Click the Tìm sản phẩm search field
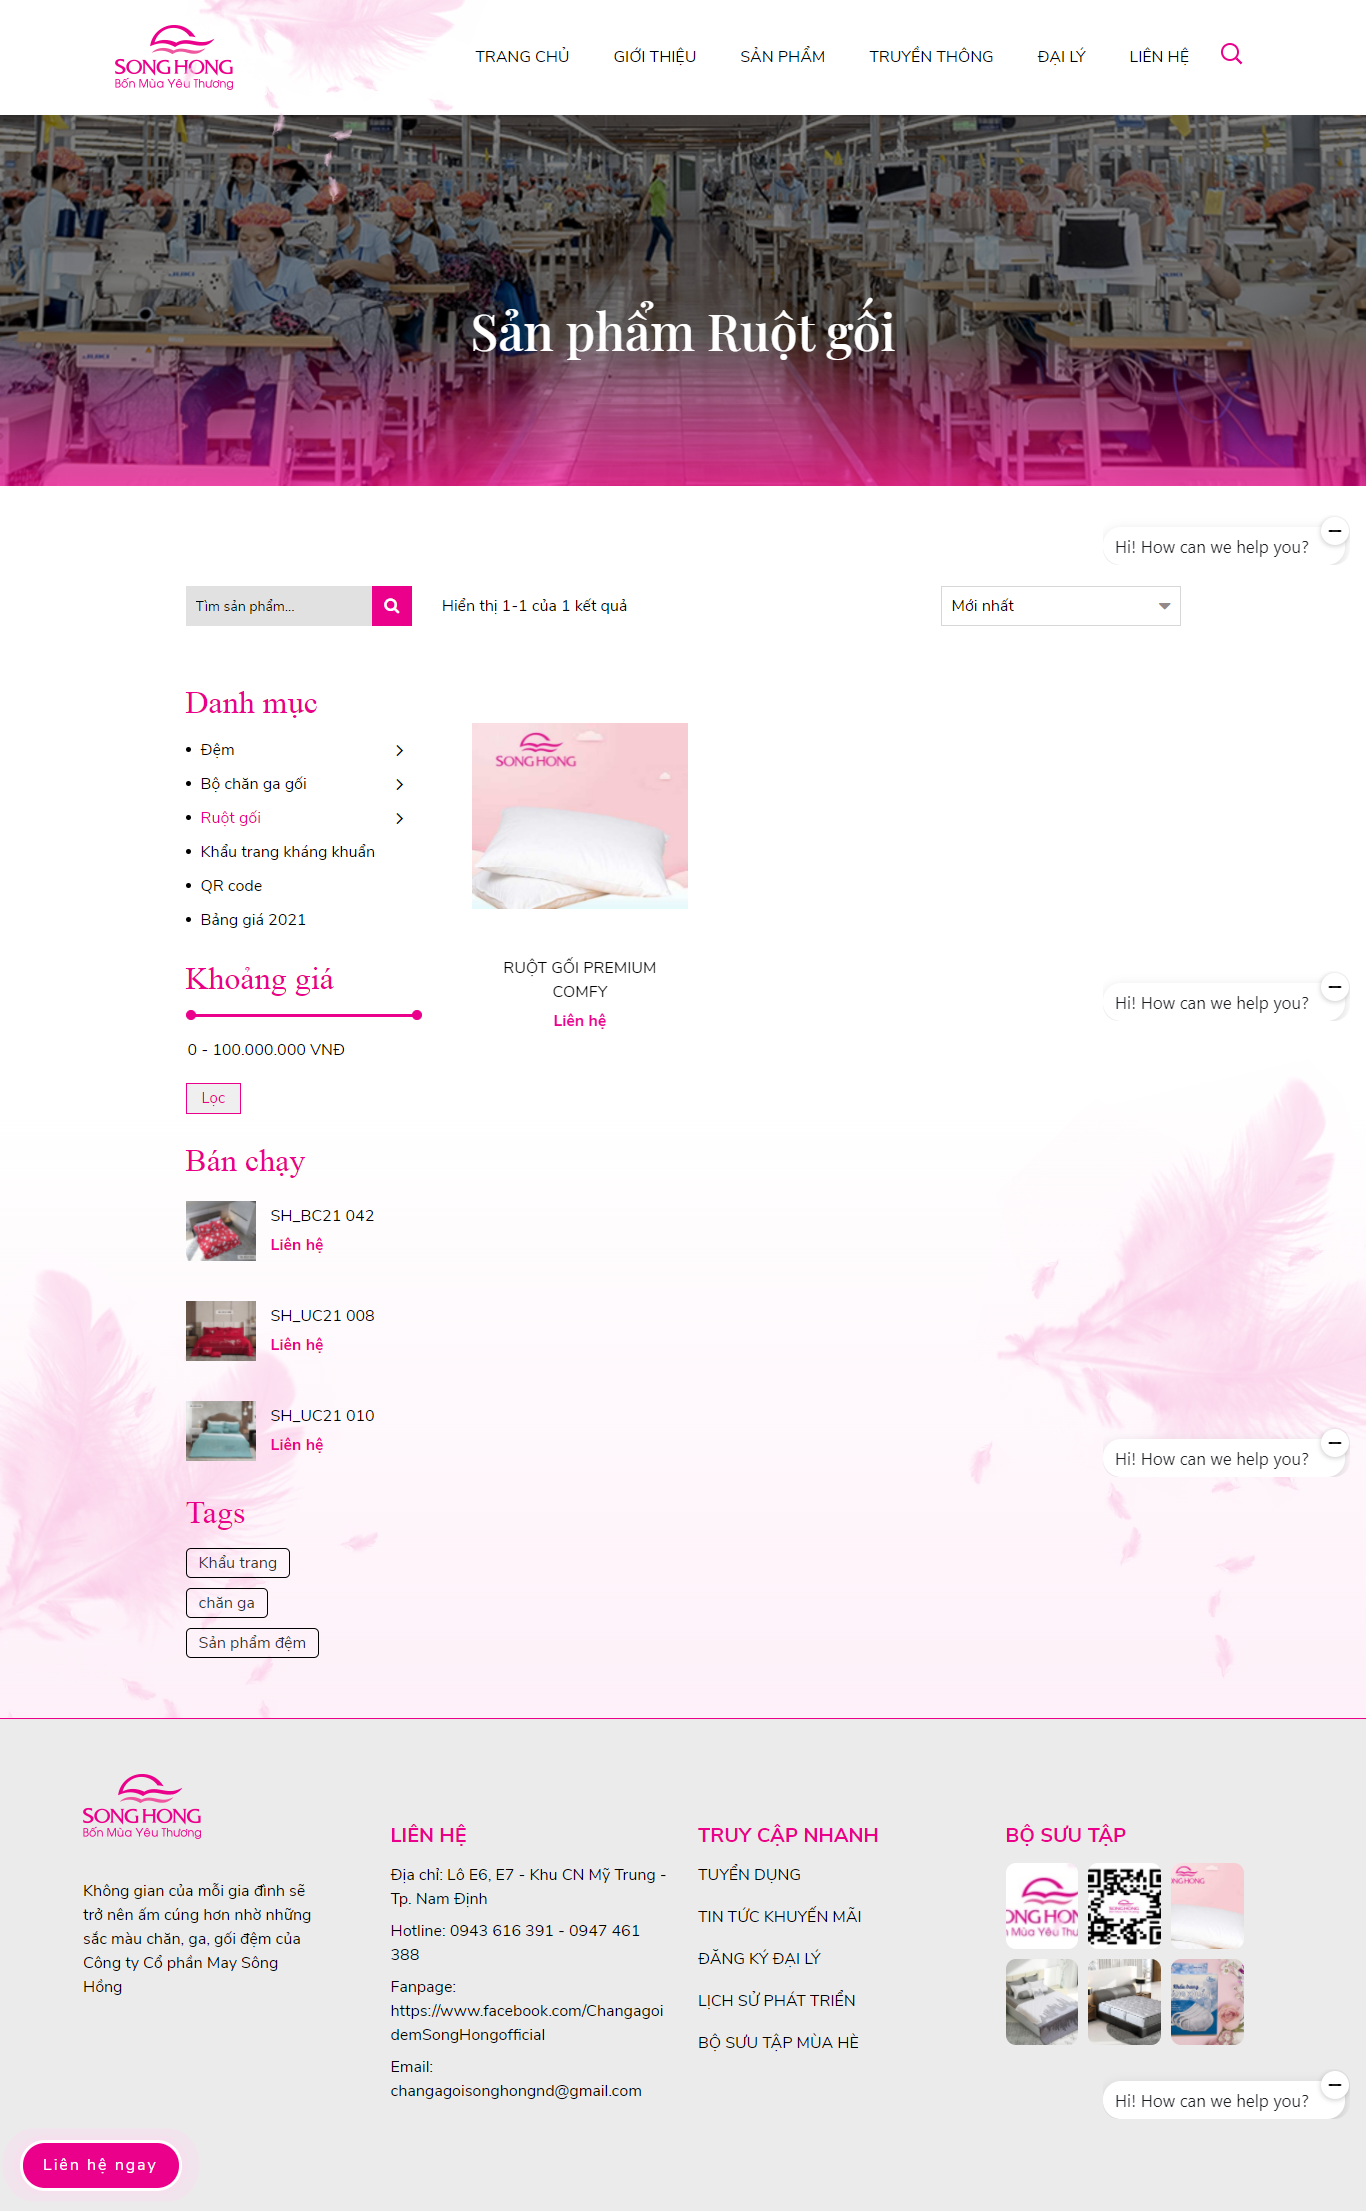This screenshot has height=2211, width=1366. pyautogui.click(x=279, y=606)
